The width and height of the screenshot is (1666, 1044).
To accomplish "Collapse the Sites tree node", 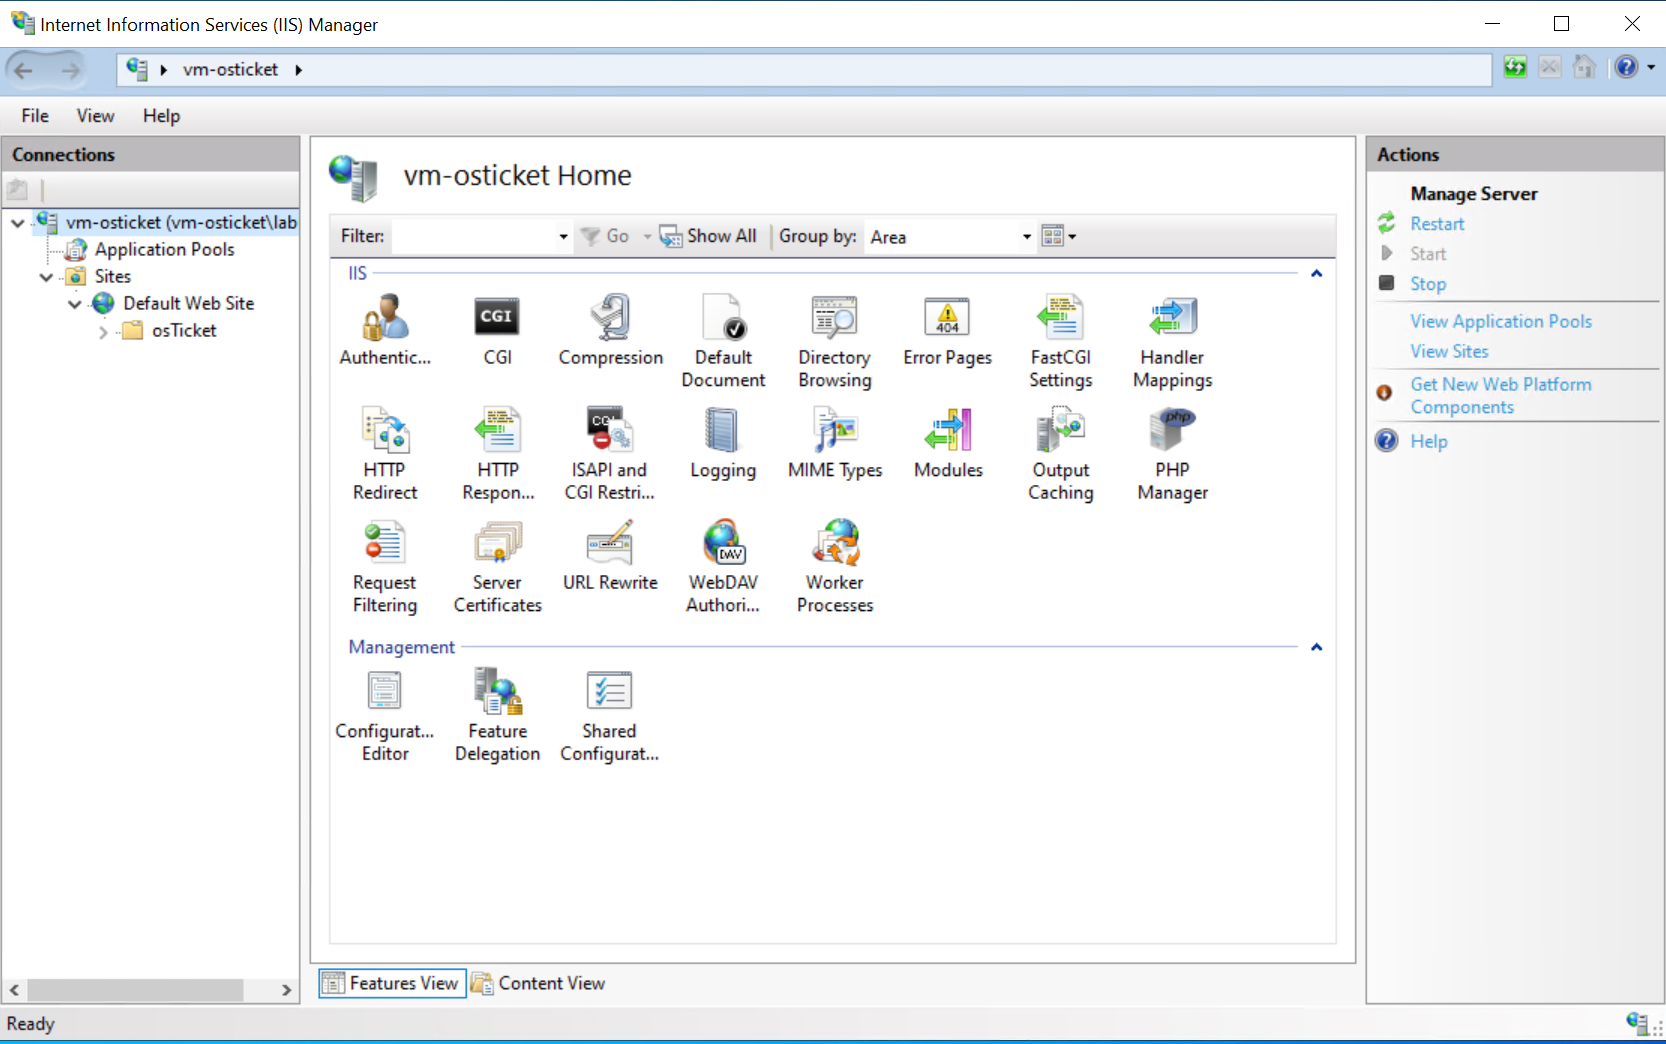I will pos(45,276).
